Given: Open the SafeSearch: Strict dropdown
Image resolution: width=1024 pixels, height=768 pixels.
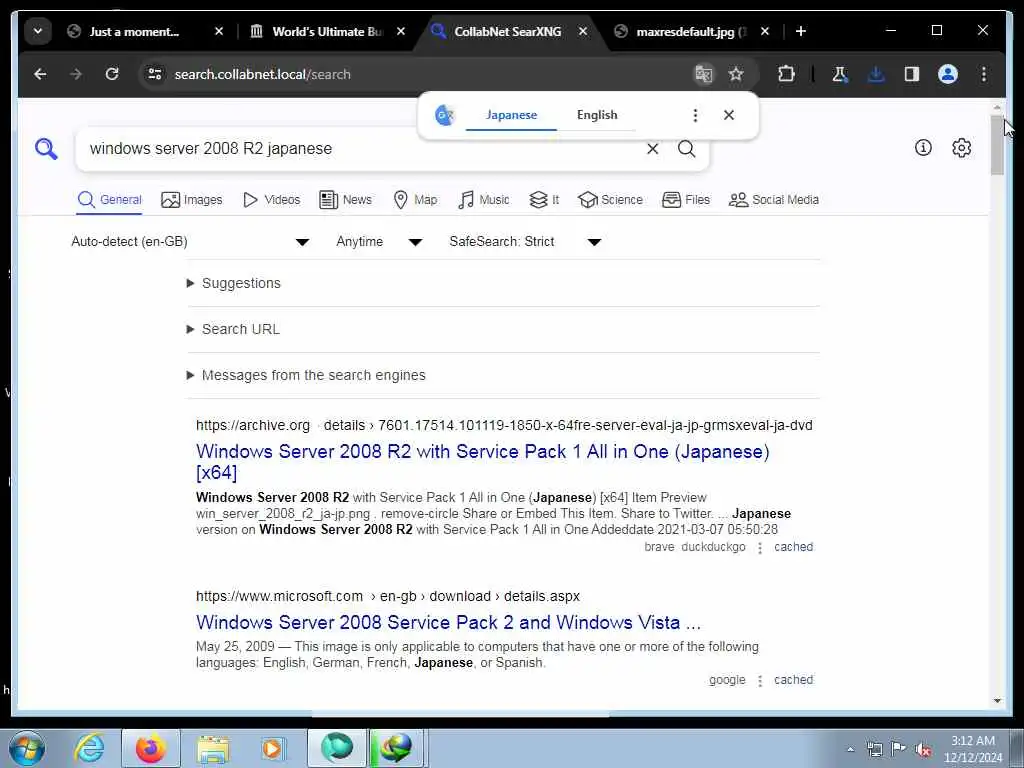Looking at the screenshot, I should pos(524,242).
